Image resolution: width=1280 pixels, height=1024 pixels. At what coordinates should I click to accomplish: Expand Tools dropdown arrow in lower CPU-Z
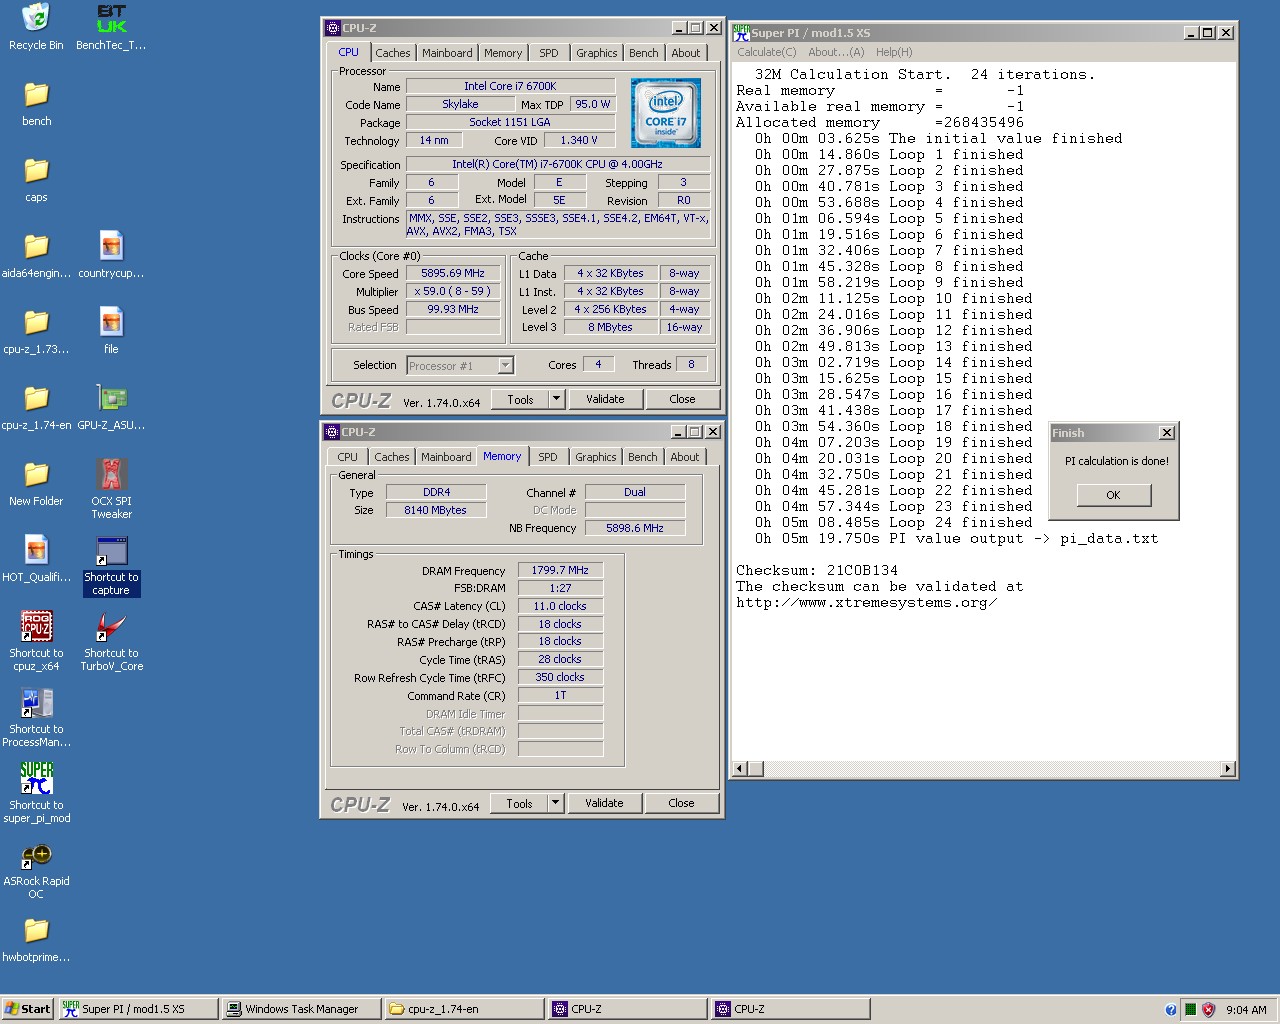point(556,803)
